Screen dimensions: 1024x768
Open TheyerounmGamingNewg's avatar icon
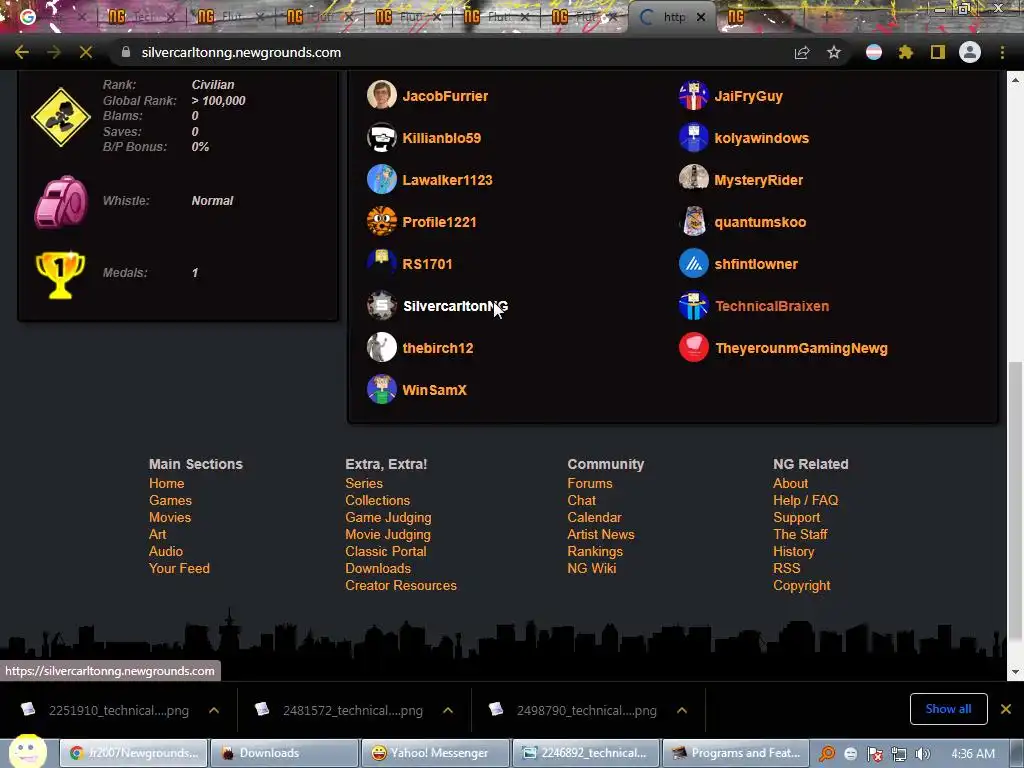[x=694, y=347]
